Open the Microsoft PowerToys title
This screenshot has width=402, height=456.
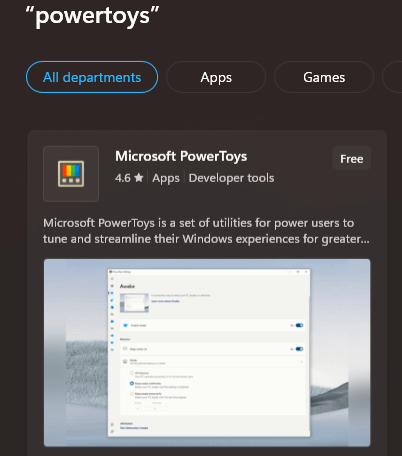(181, 156)
